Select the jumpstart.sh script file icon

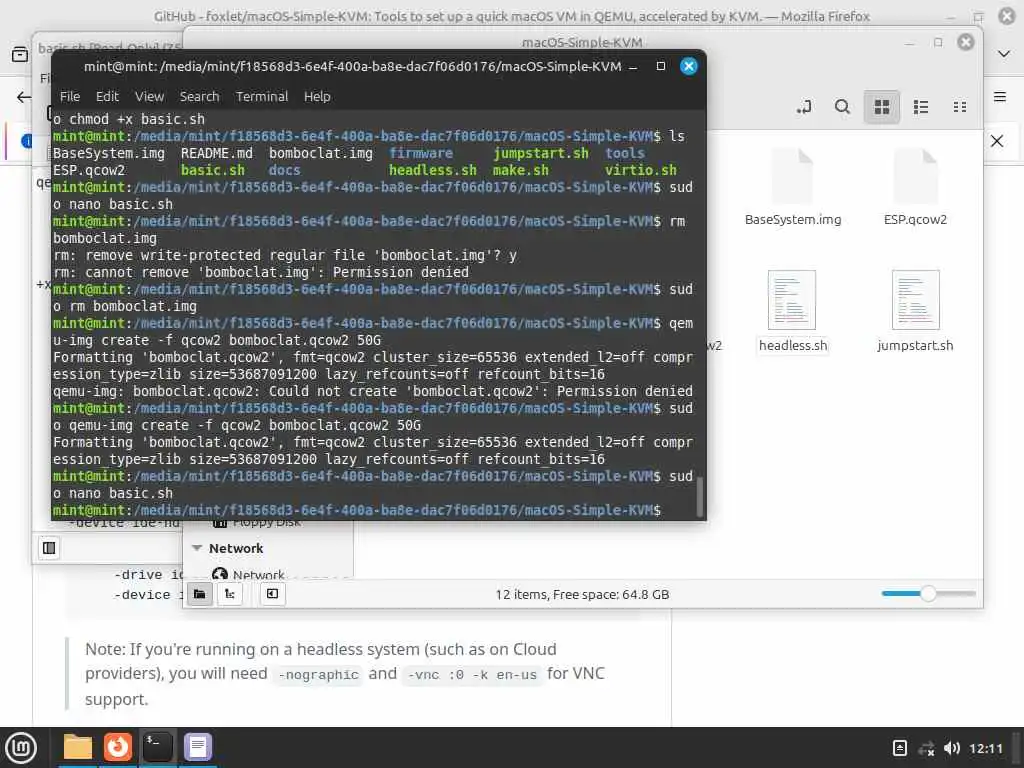916,300
